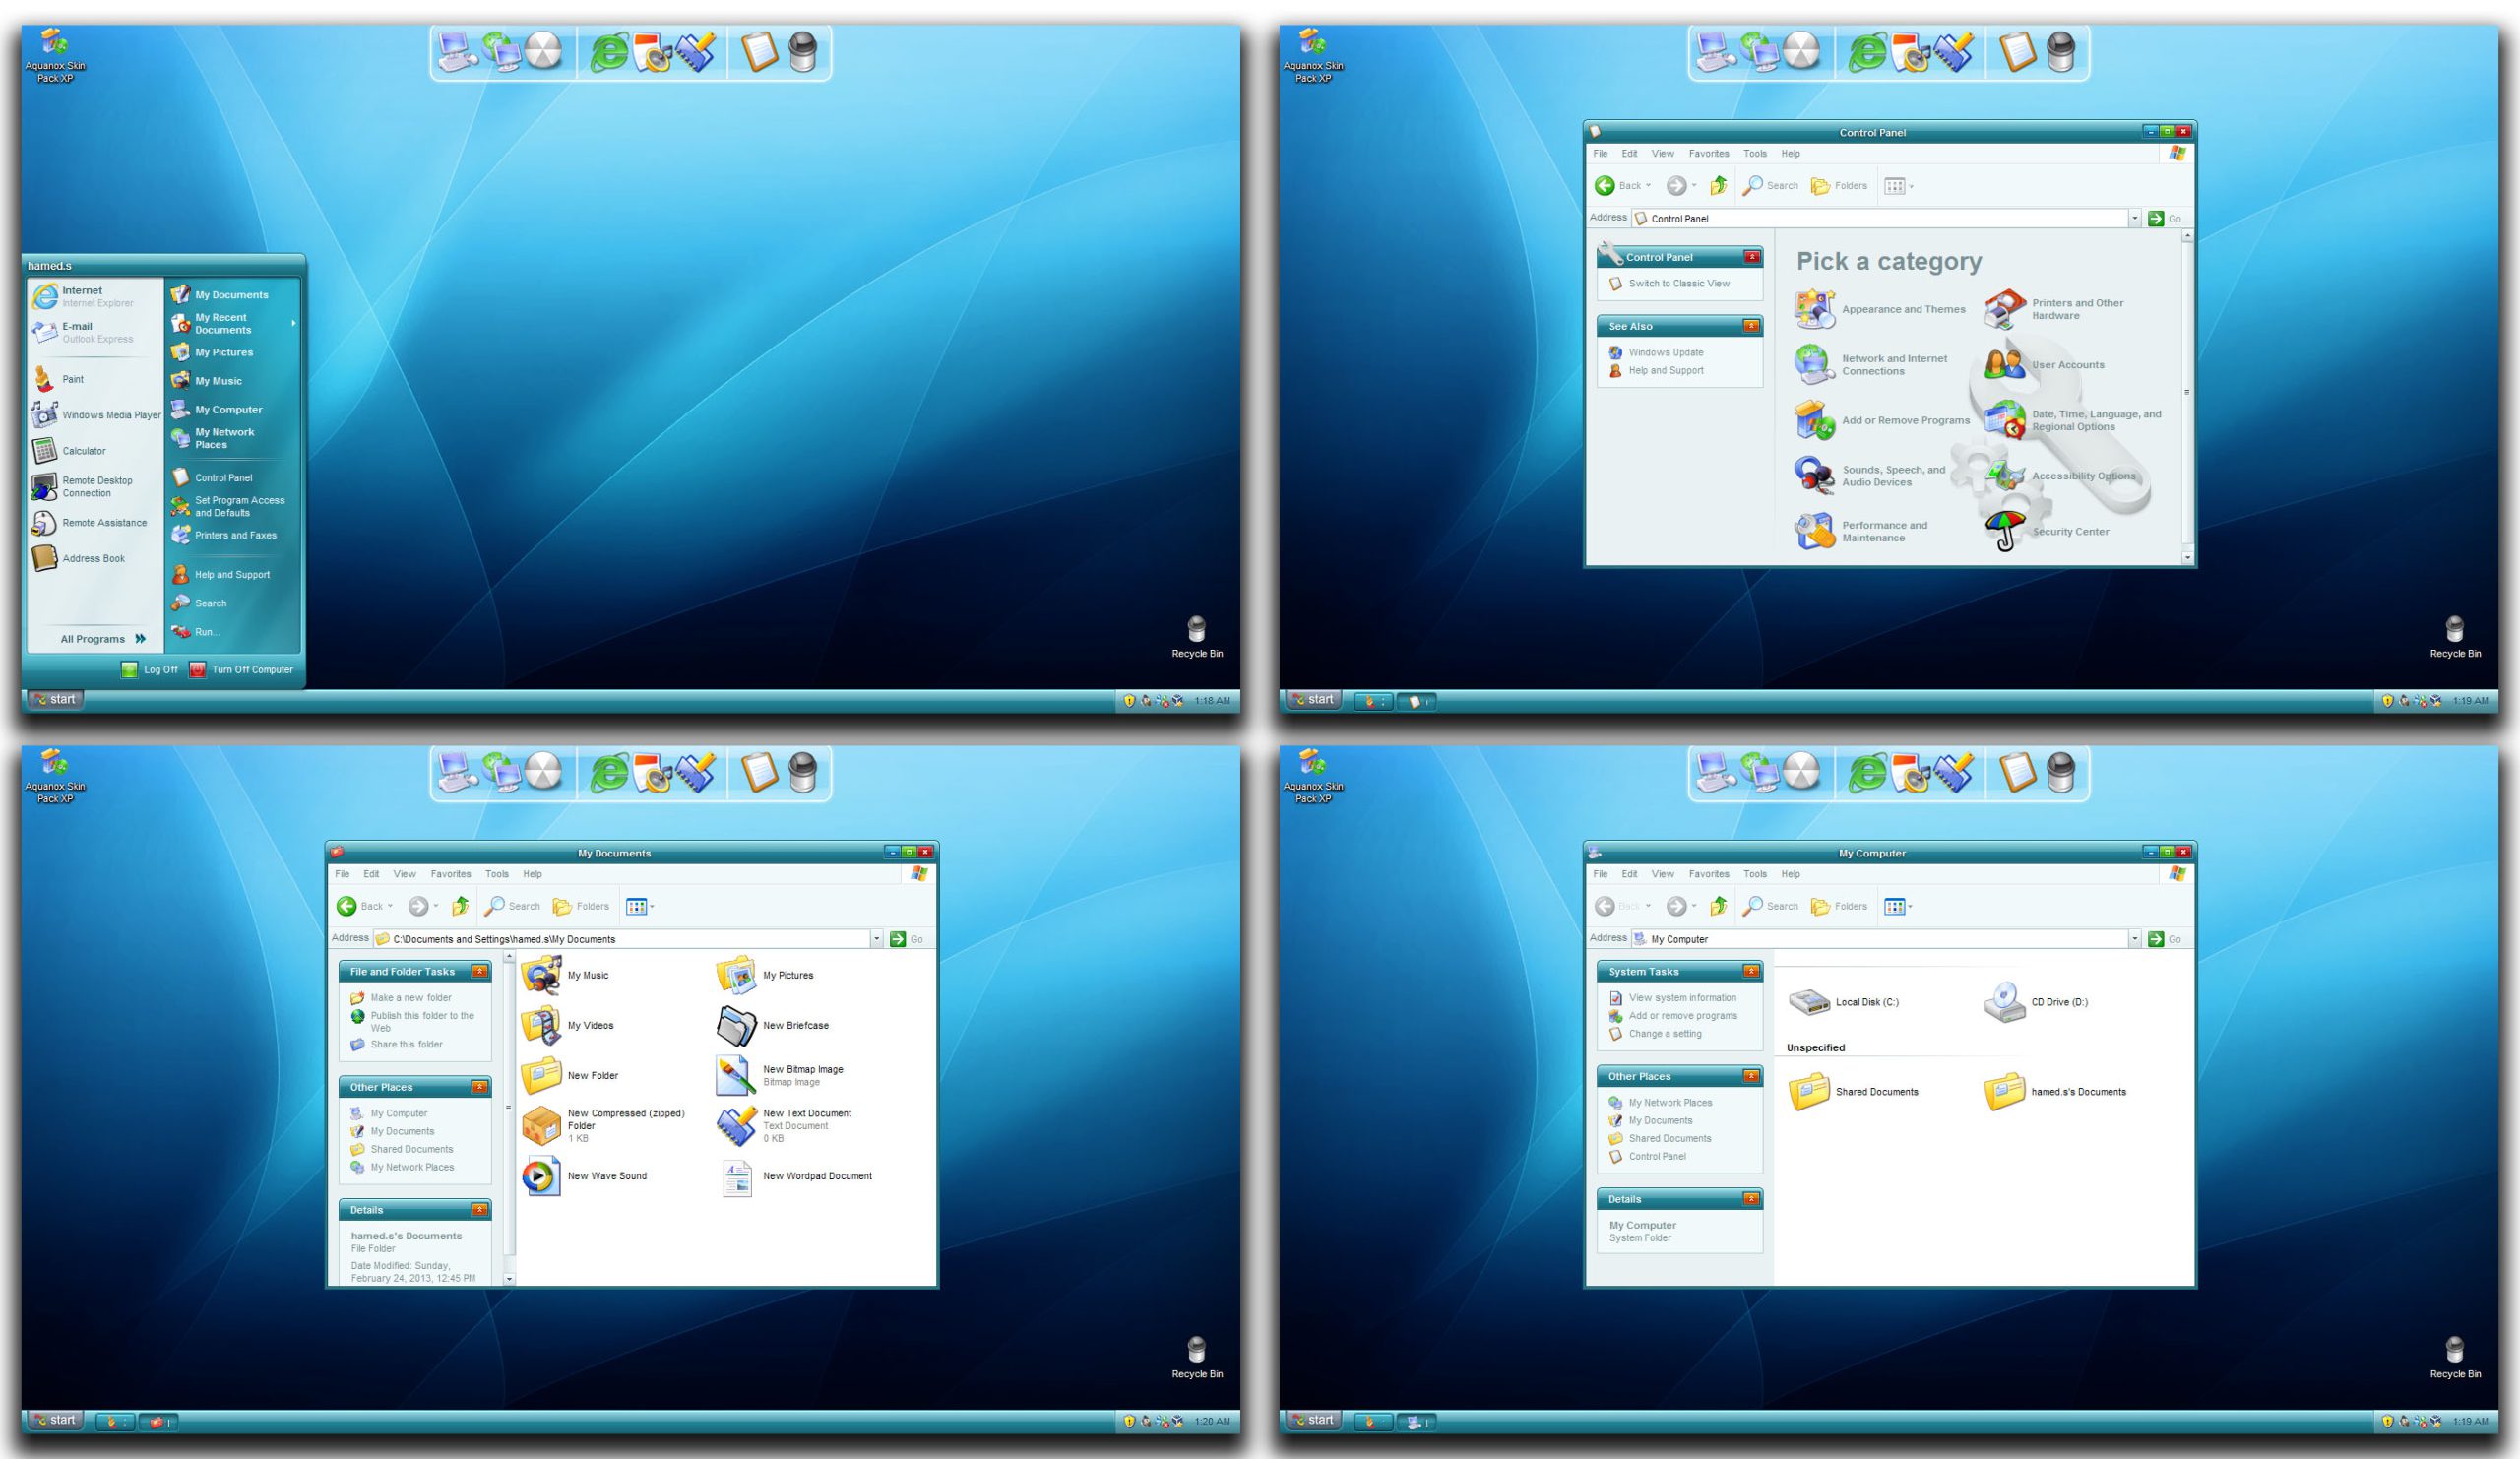Open User Accounts category icon

(2004, 364)
